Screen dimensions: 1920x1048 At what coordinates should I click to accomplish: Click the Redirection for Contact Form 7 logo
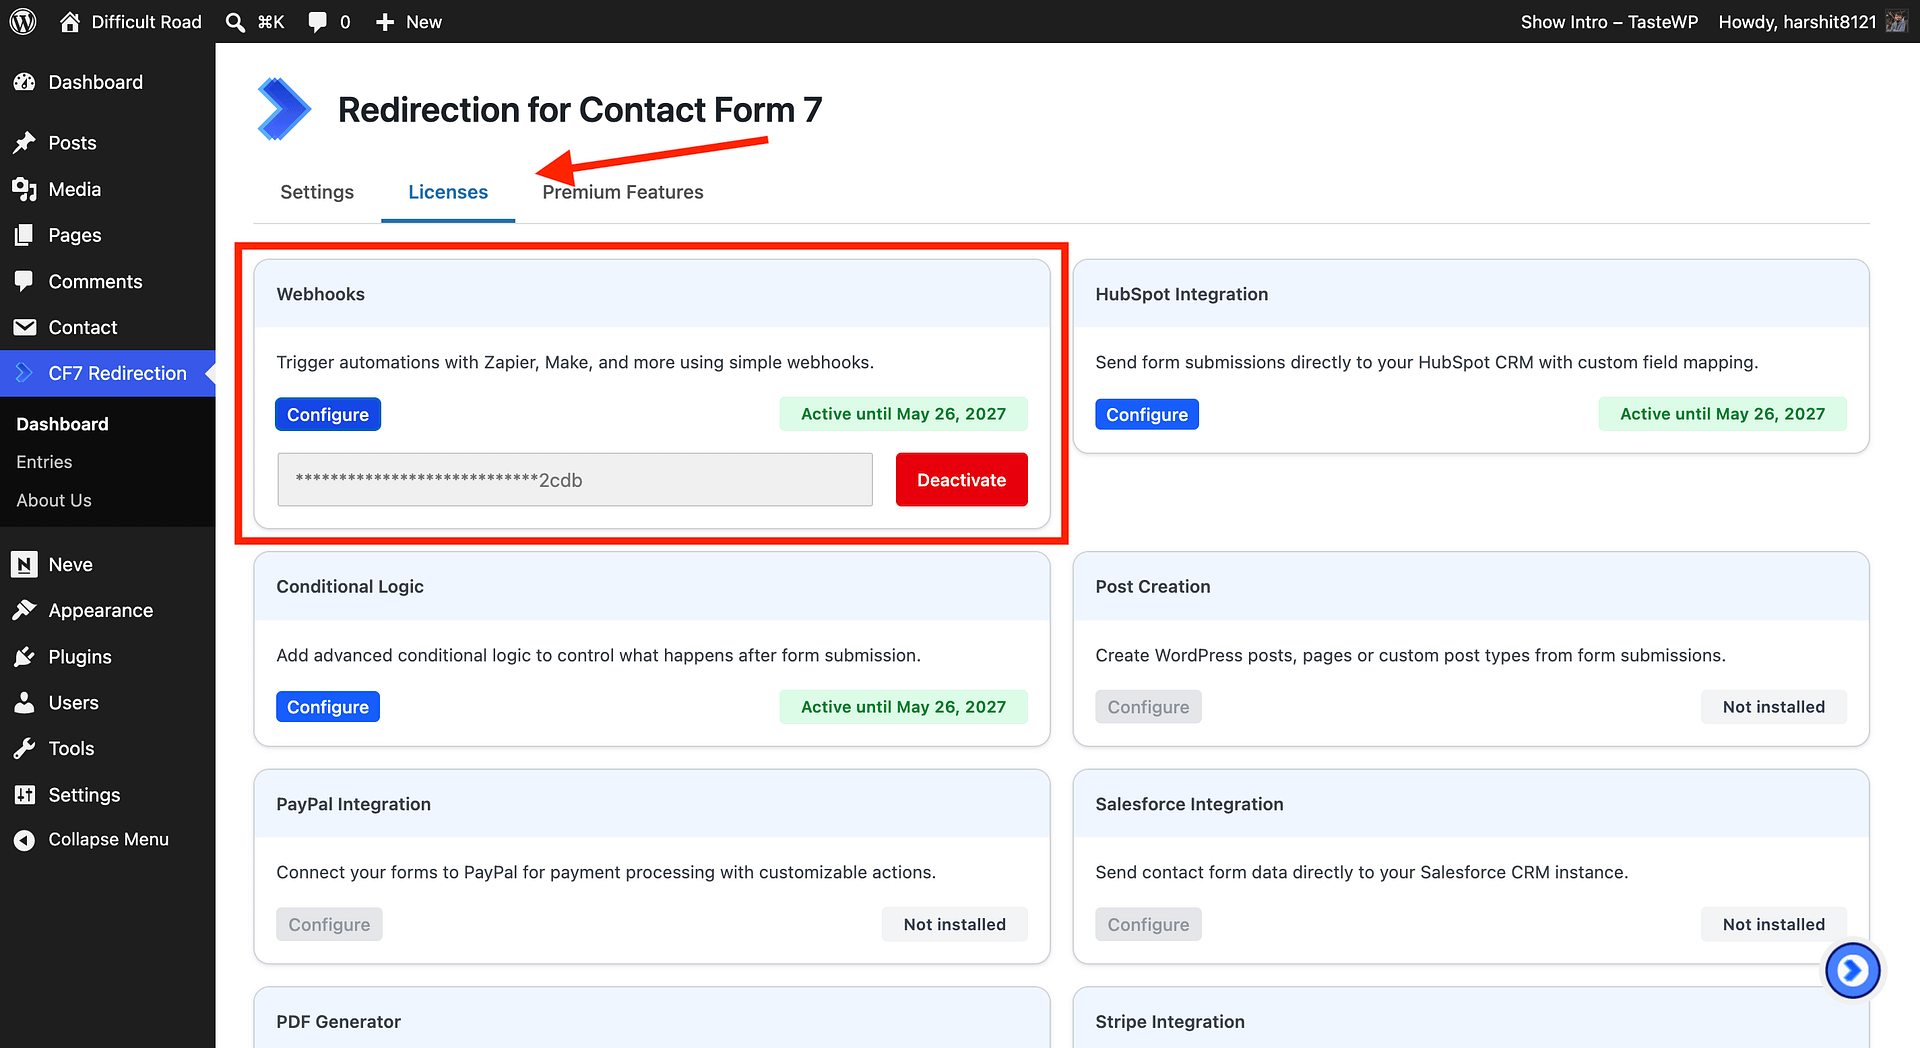[x=284, y=109]
